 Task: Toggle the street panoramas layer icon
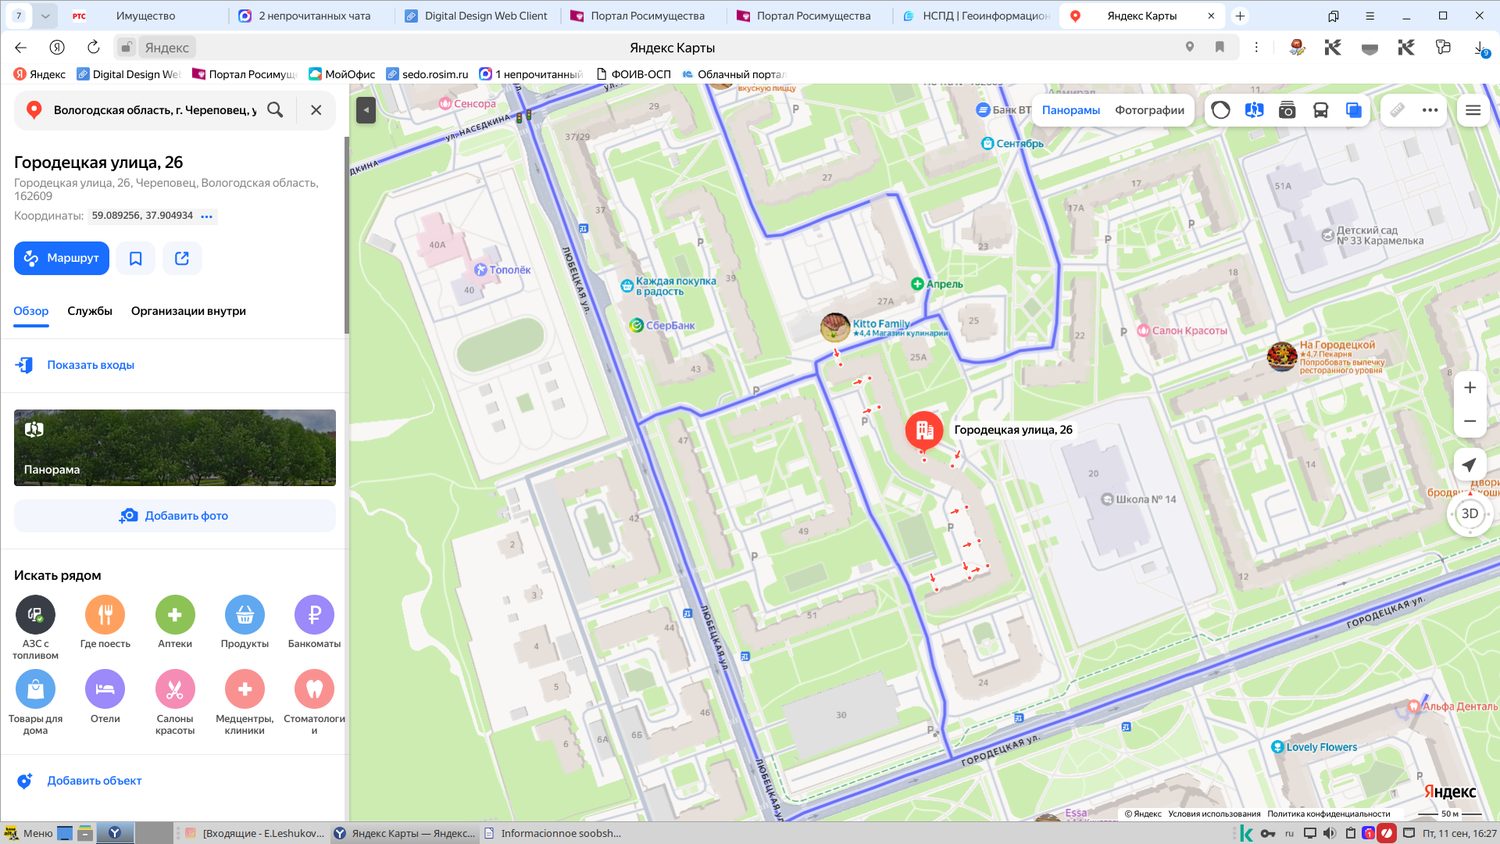click(1254, 110)
